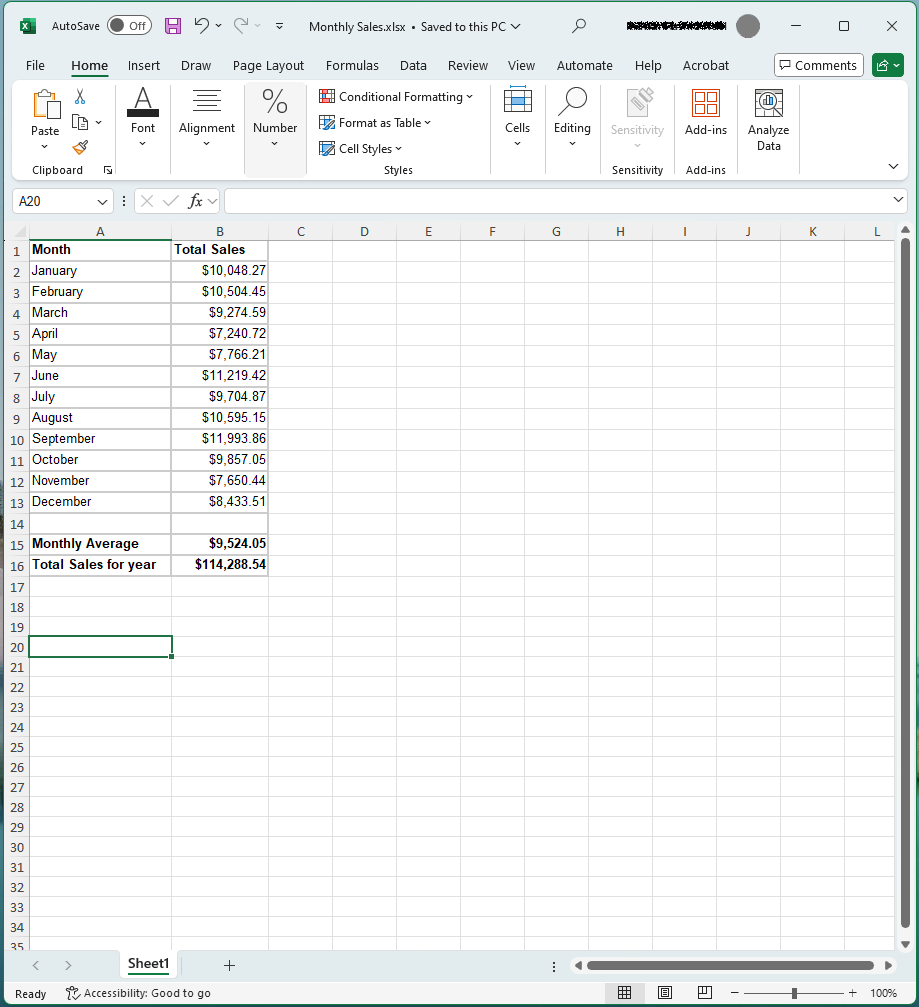
Task: Click the zoom slider handle
Action: tap(794, 993)
